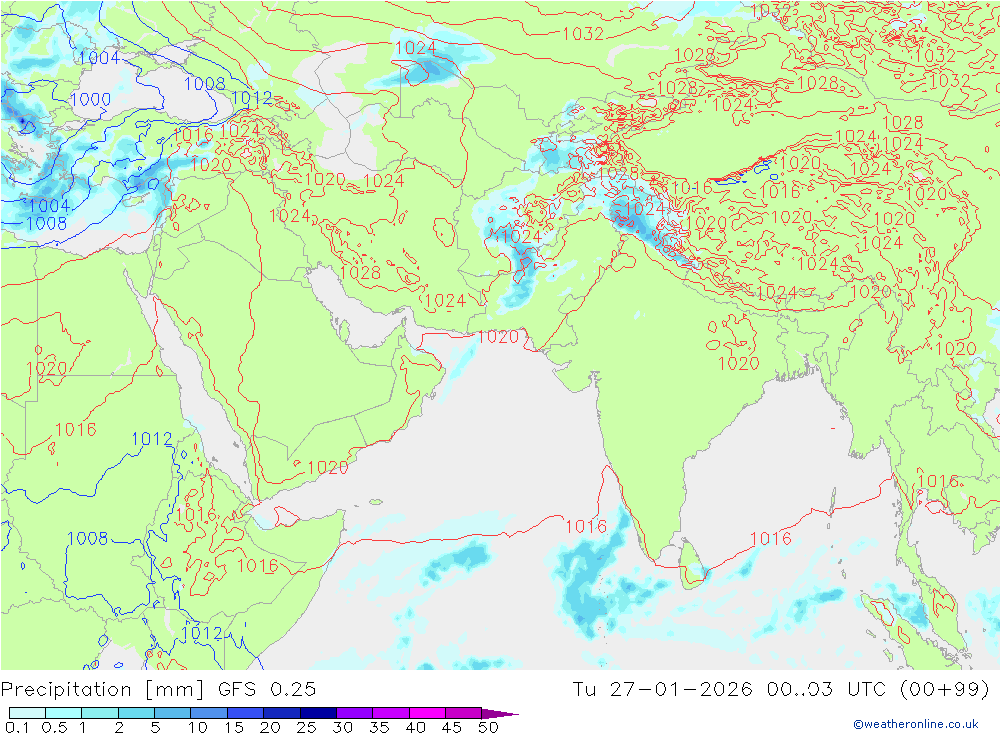Viewport: 1000px width, 733px height.
Task: Click the 0.1–0.5 mm legend color box
Action: click(27, 713)
